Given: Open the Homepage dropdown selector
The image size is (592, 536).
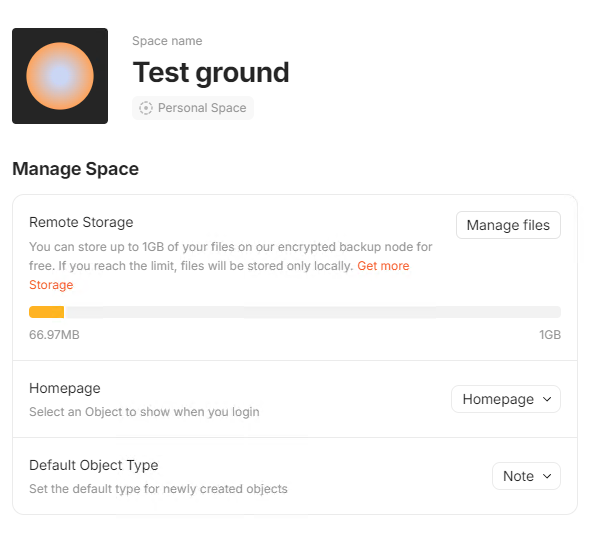Looking at the screenshot, I should point(506,399).
